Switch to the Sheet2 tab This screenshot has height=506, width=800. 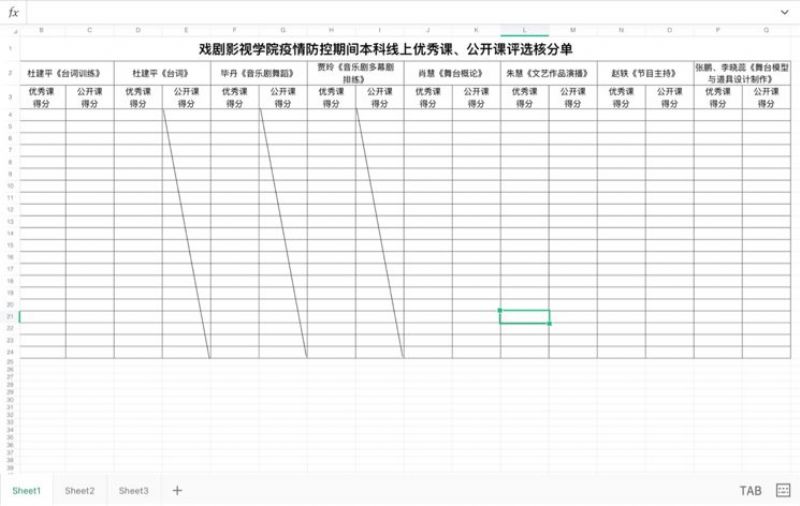click(80, 490)
